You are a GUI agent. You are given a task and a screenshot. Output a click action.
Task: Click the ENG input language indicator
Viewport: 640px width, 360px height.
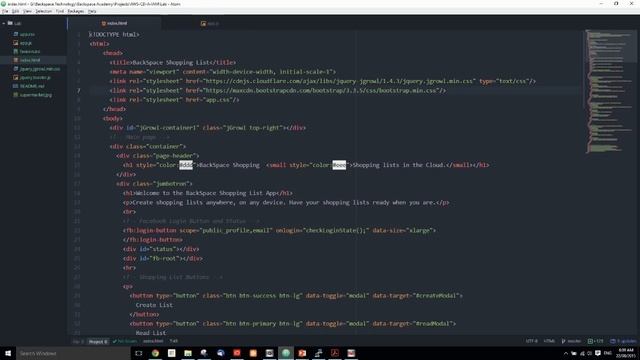coord(608,353)
